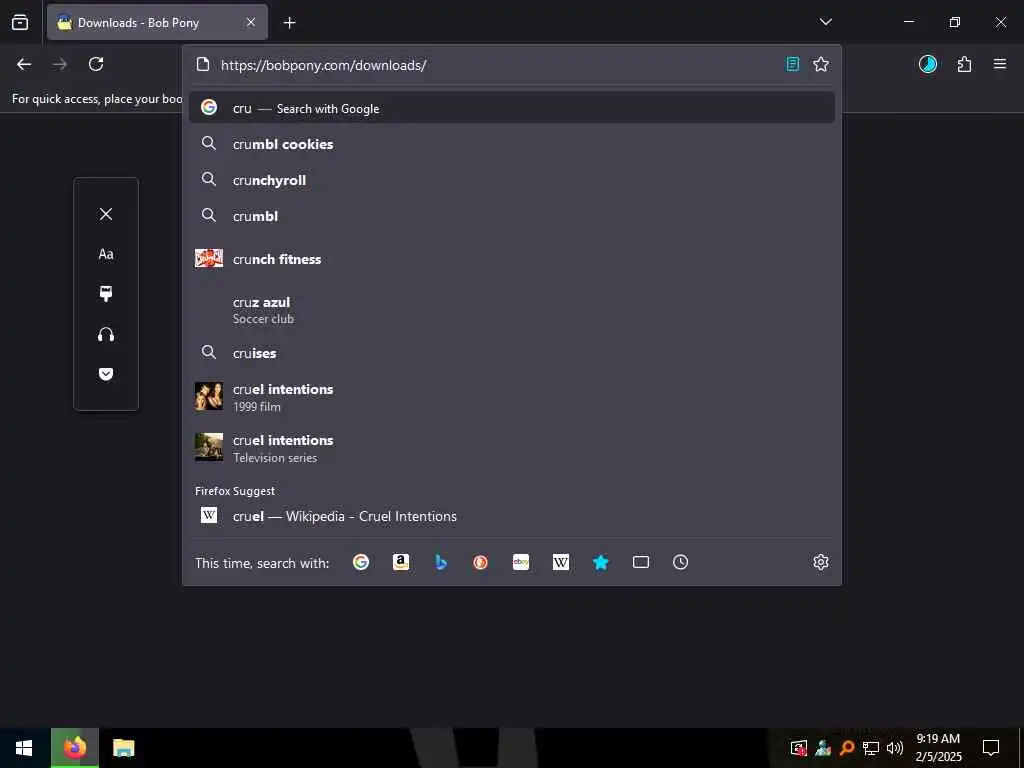Open the Windows Start menu

[24, 748]
